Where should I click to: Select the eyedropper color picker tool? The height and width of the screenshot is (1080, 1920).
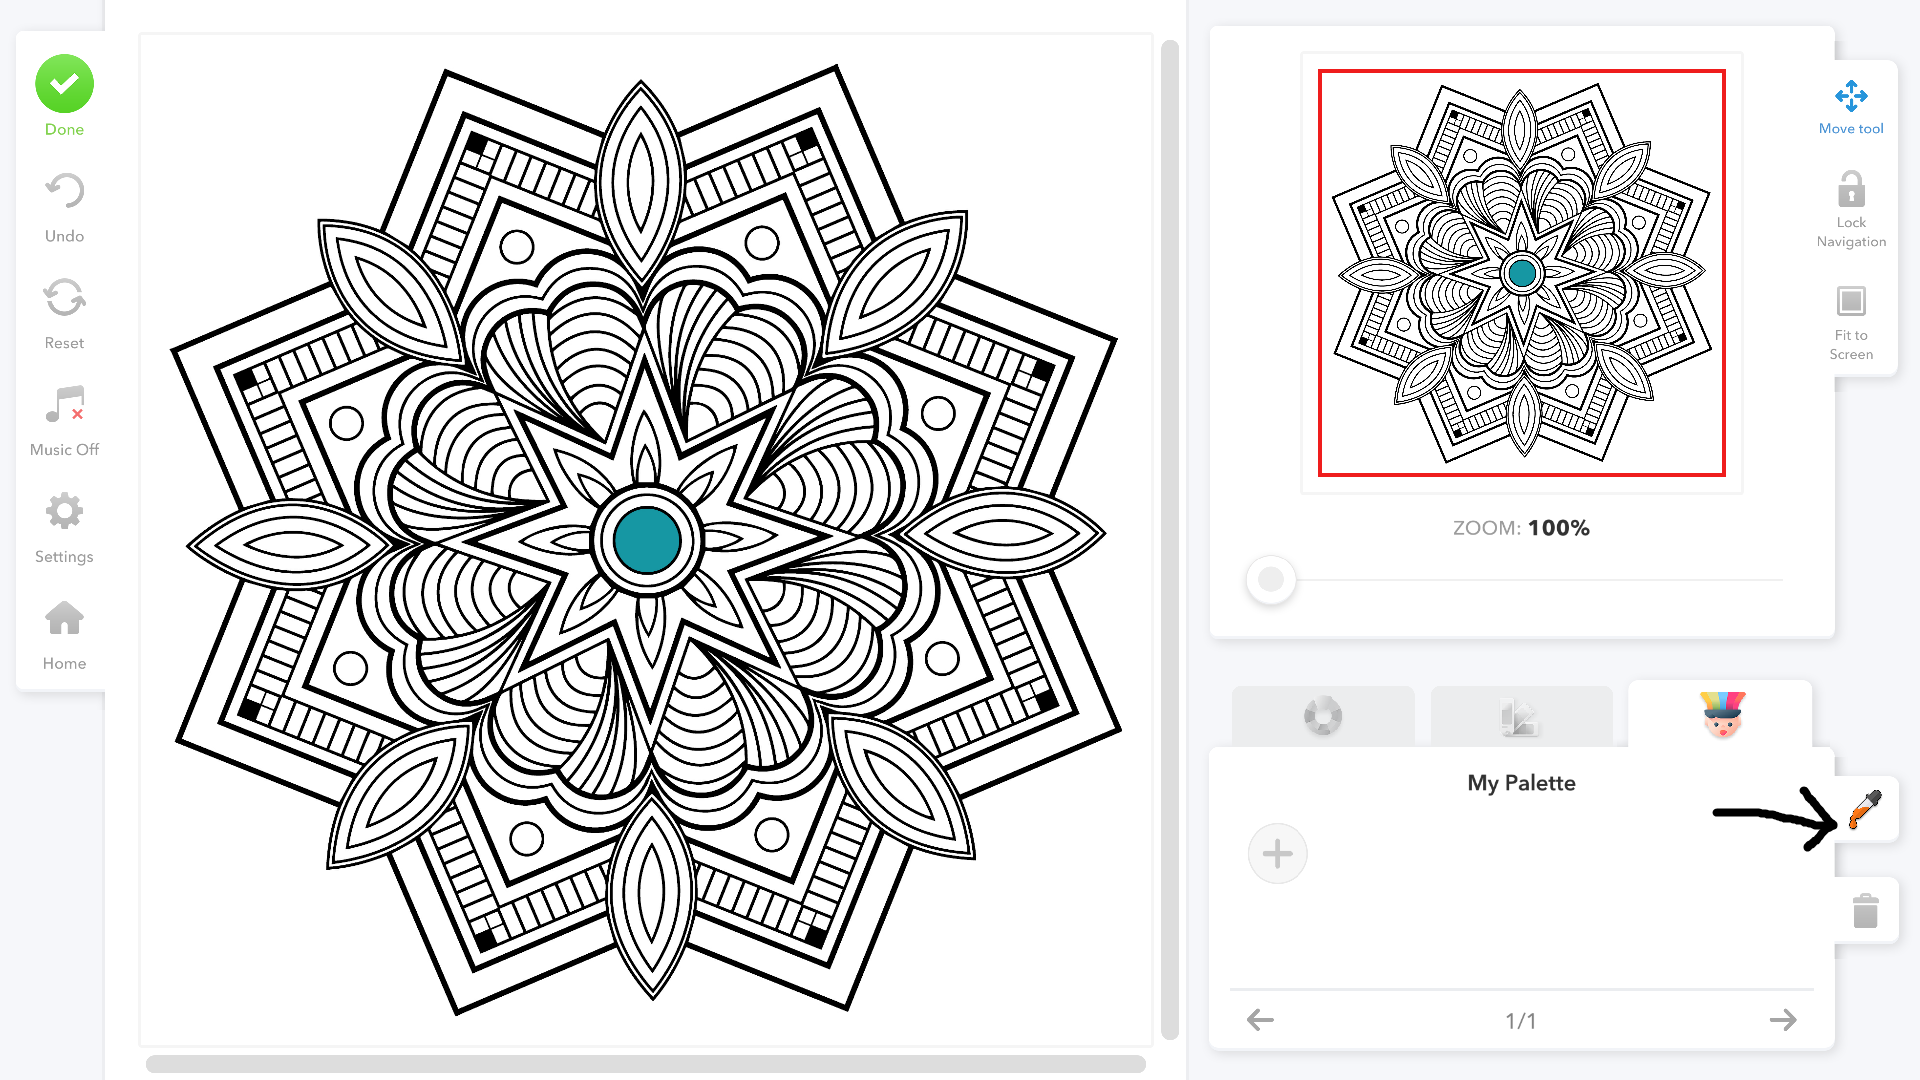click(1865, 809)
